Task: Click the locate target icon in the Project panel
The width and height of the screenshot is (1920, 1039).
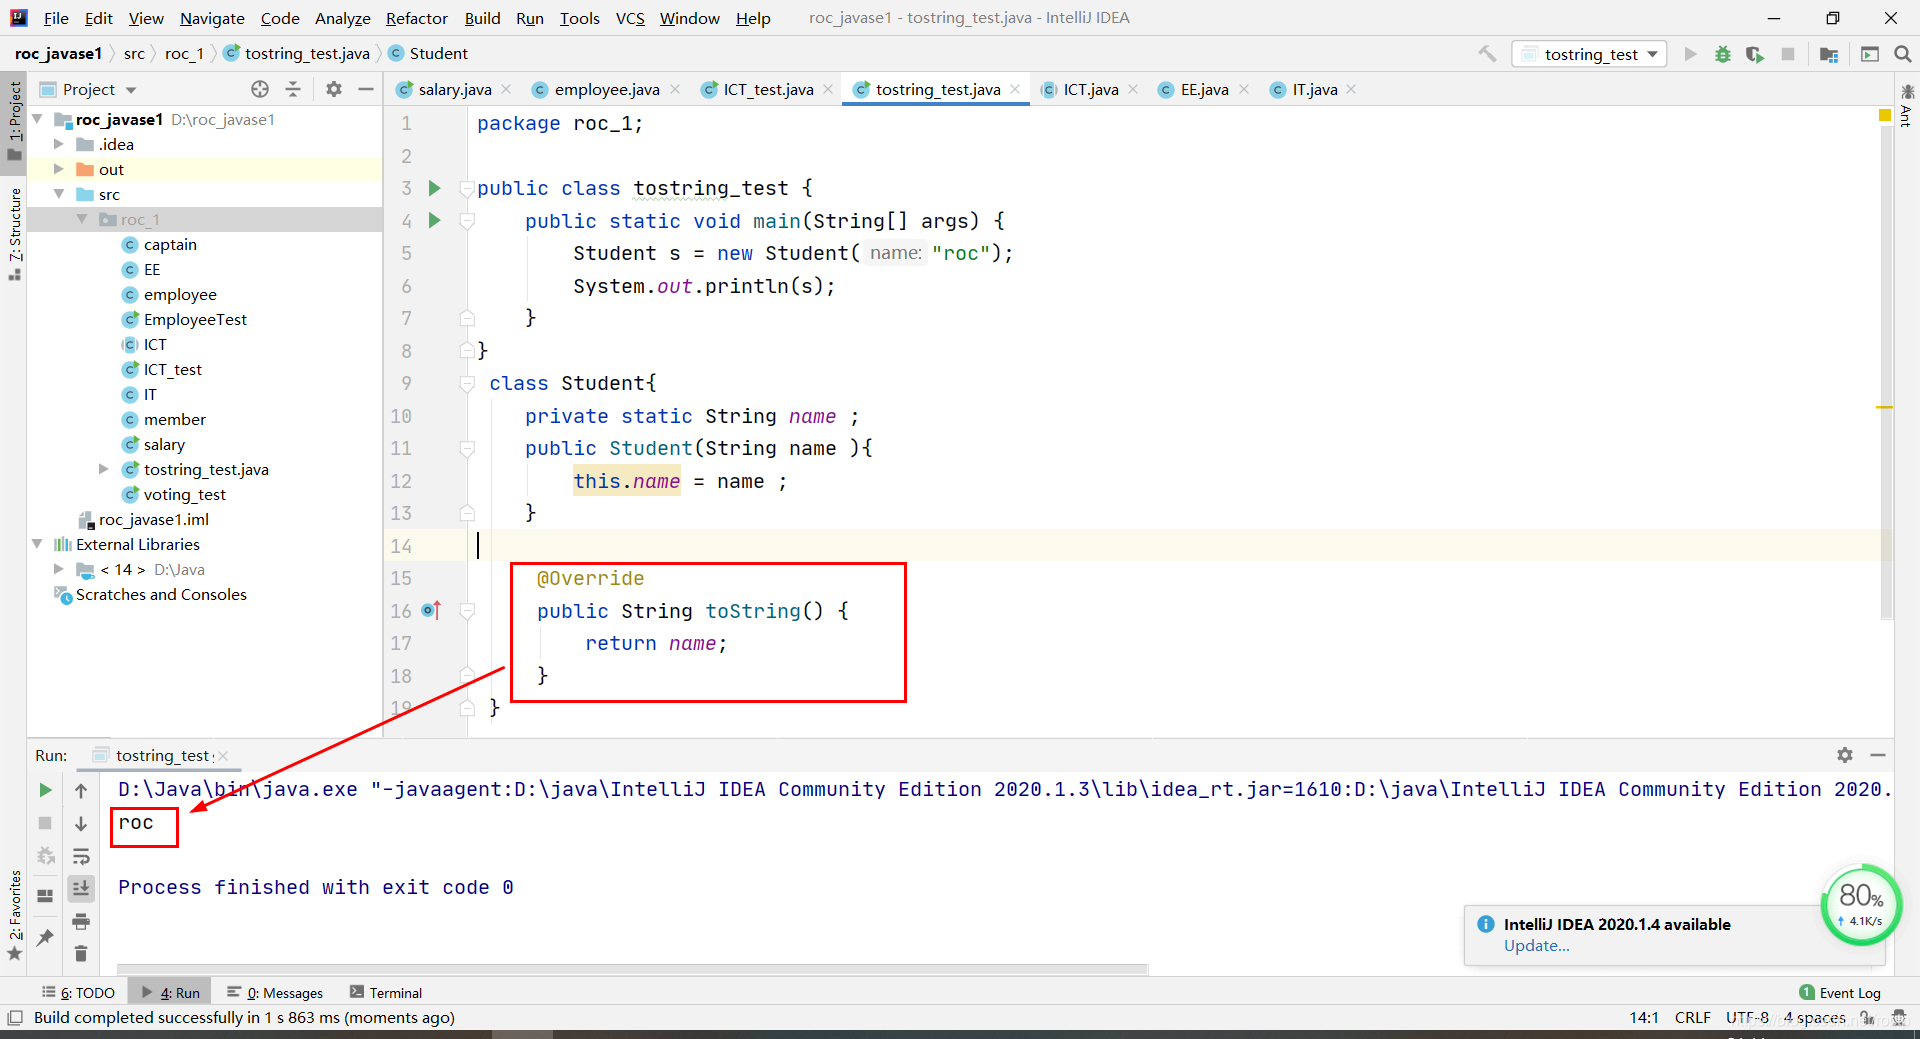Action: pos(260,89)
